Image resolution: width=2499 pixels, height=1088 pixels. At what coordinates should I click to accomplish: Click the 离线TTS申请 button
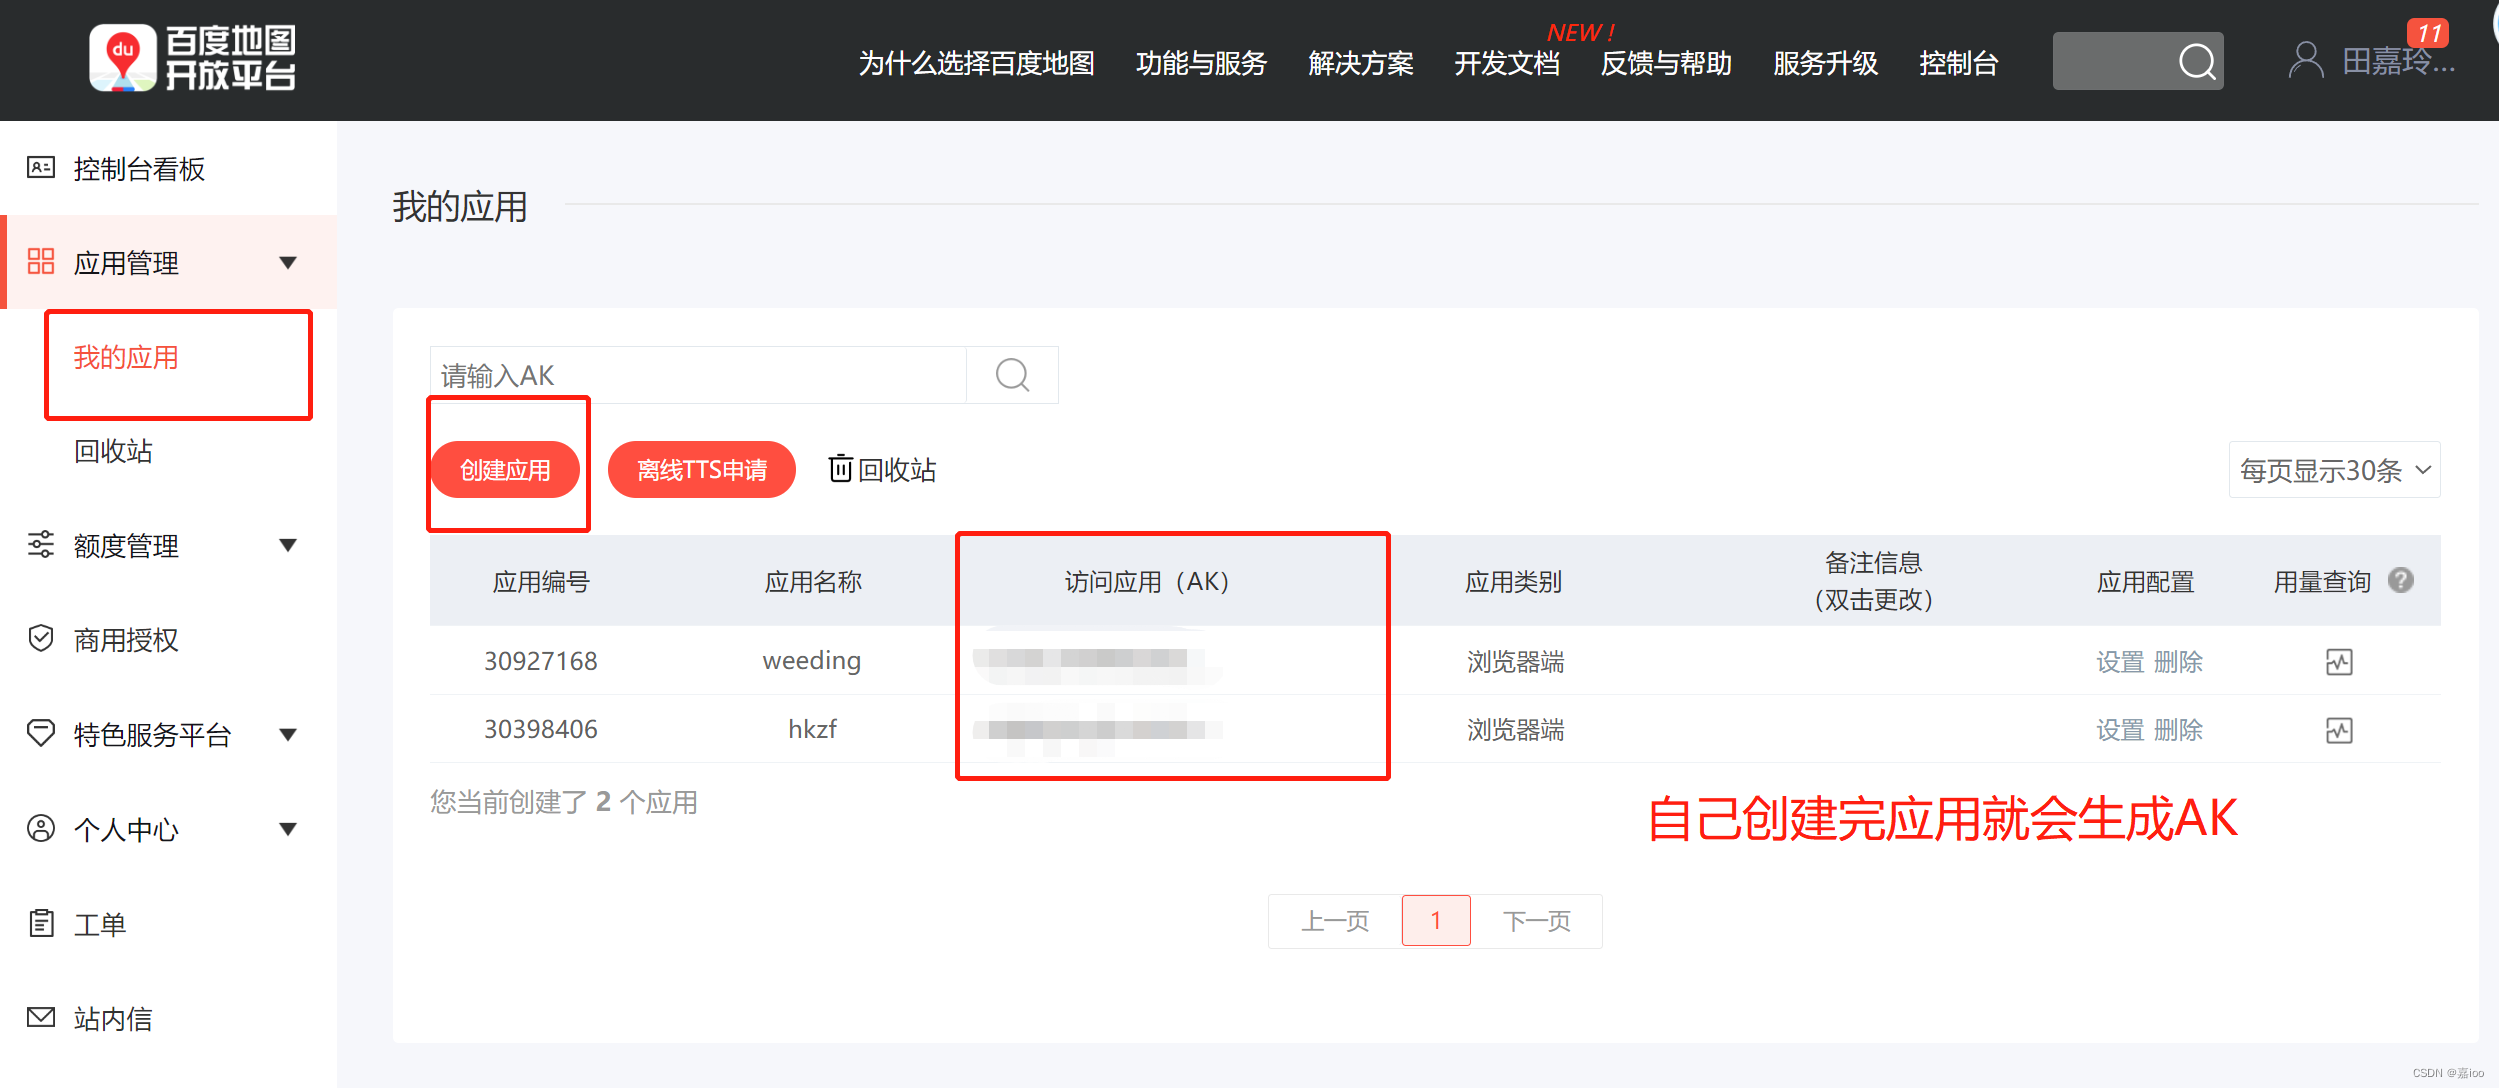pyautogui.click(x=701, y=470)
